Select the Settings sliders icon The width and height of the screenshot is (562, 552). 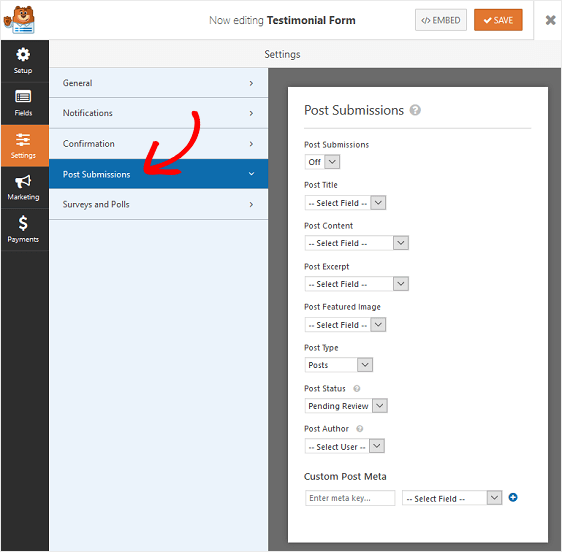tap(23, 139)
